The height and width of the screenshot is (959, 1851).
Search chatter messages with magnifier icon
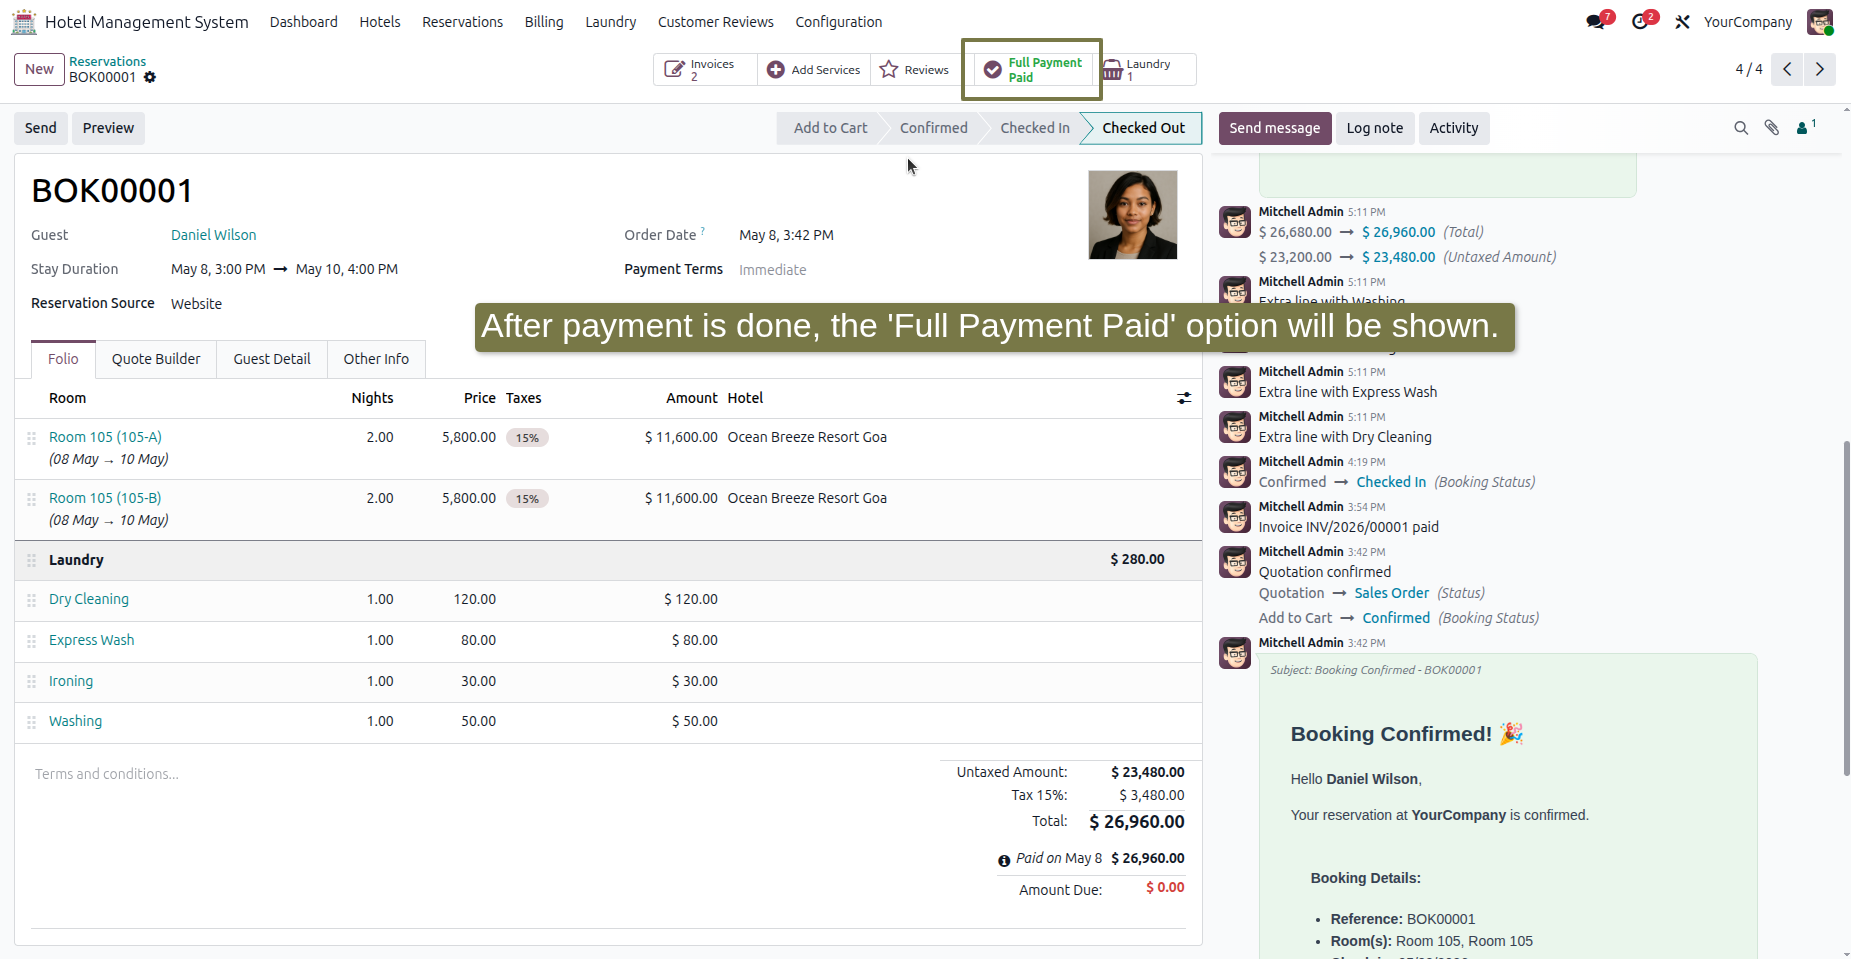pos(1741,128)
